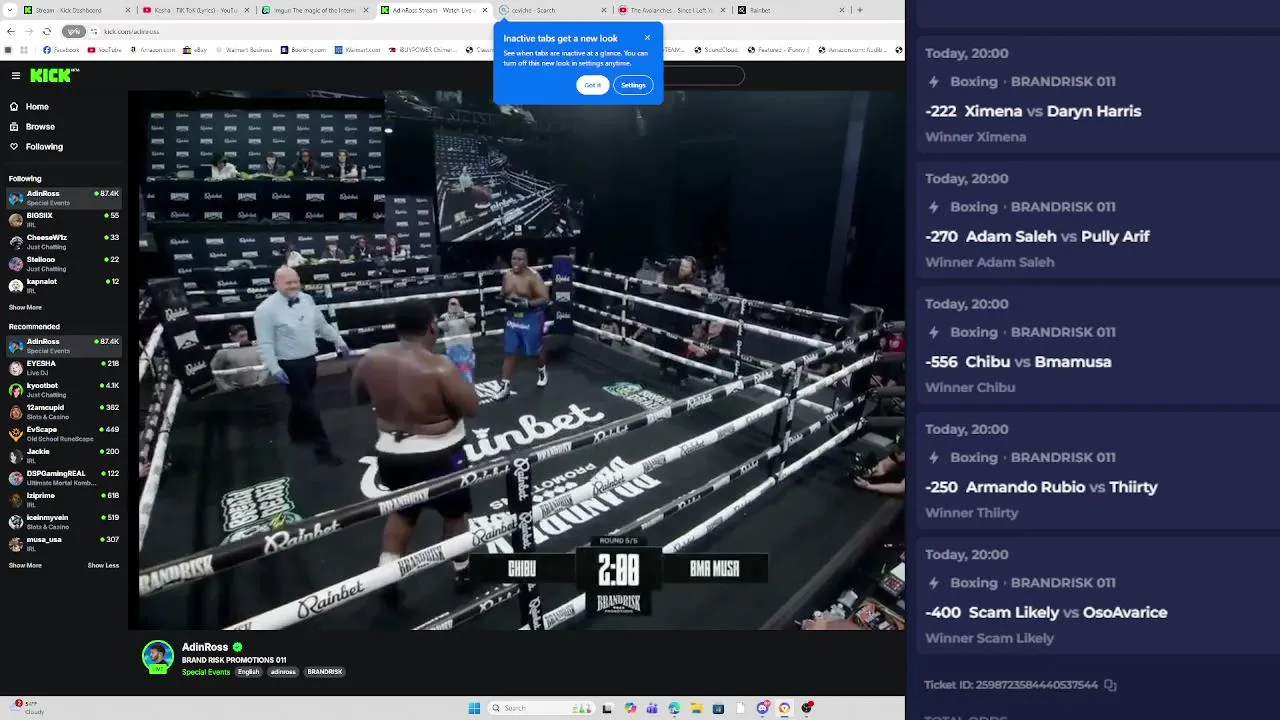This screenshot has width=1280, height=720.
Task: Switch to the Imgur browser tab
Action: pos(316,10)
